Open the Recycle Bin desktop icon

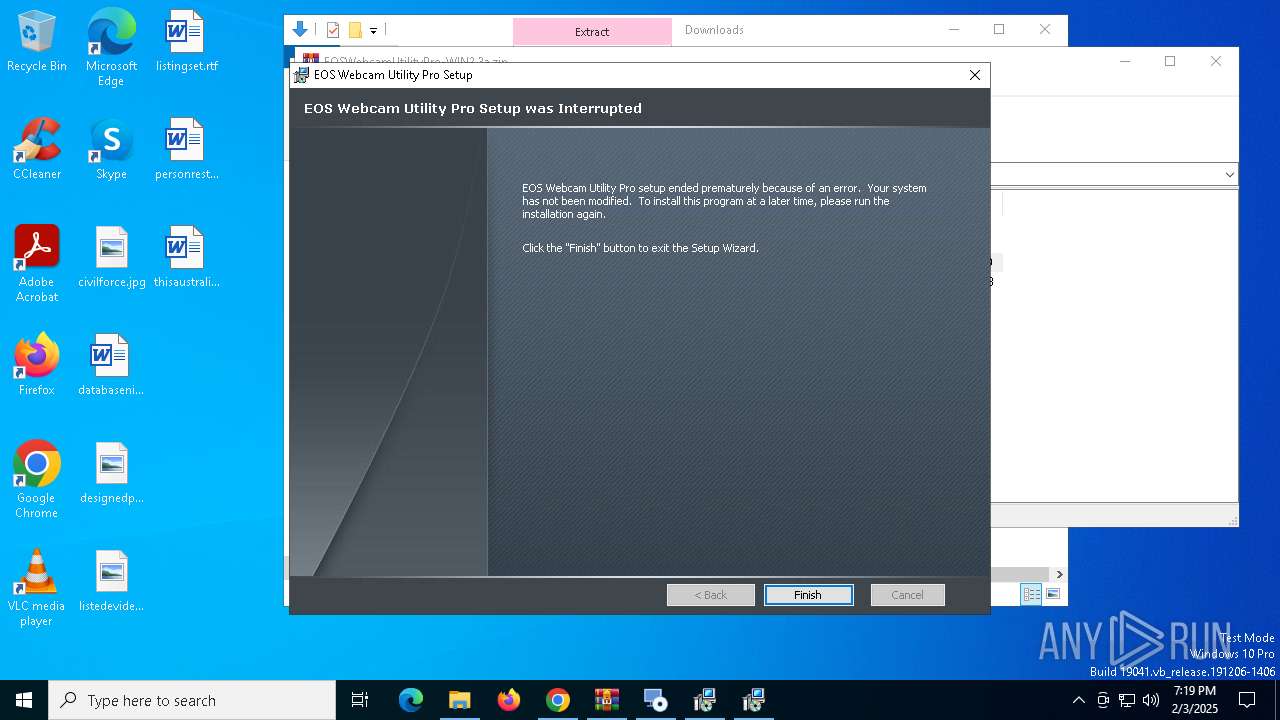pos(37,42)
